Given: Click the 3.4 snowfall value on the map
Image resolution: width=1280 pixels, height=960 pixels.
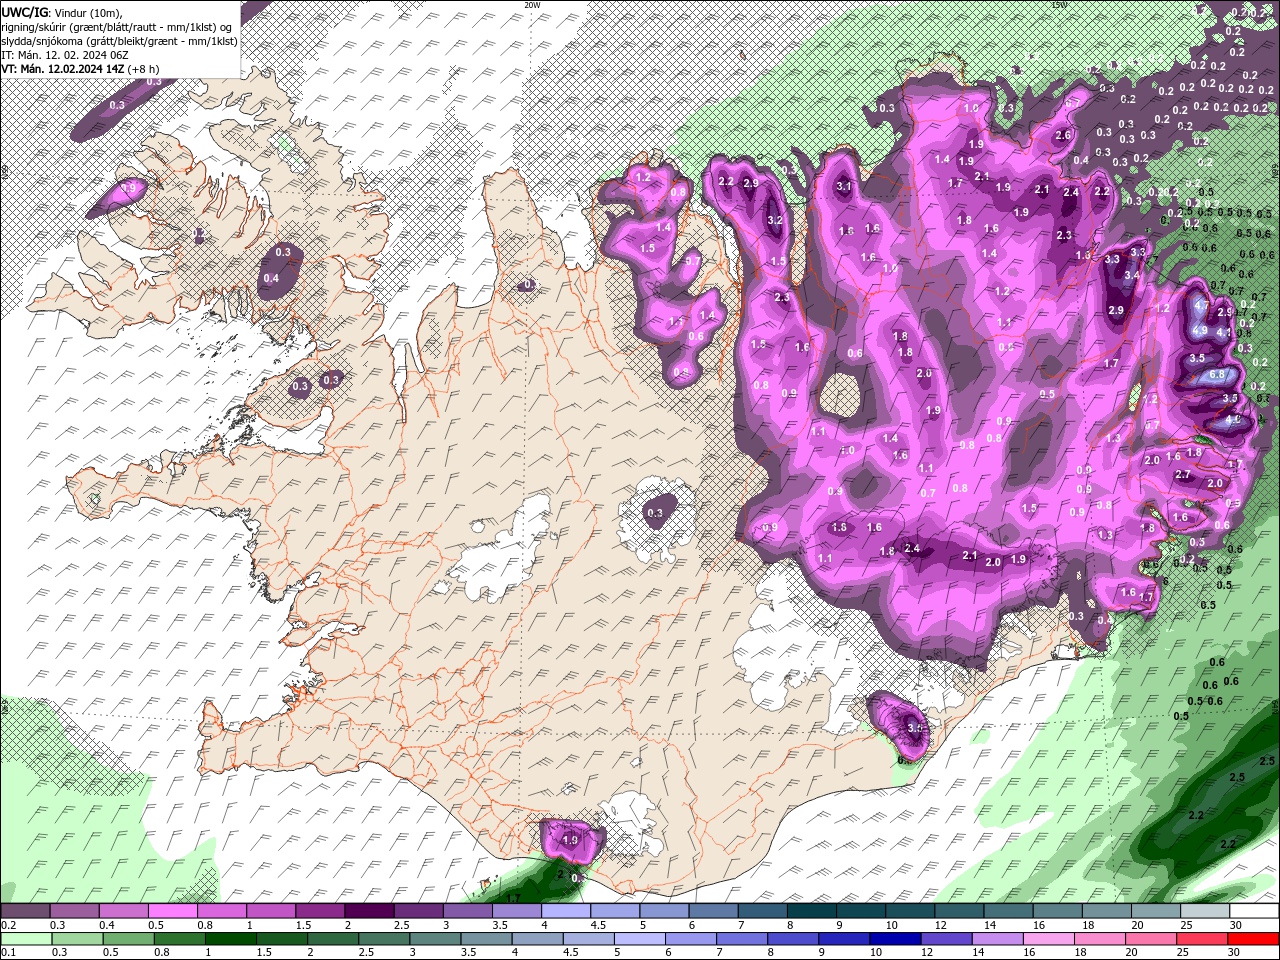Looking at the screenshot, I should pyautogui.click(x=1132, y=275).
